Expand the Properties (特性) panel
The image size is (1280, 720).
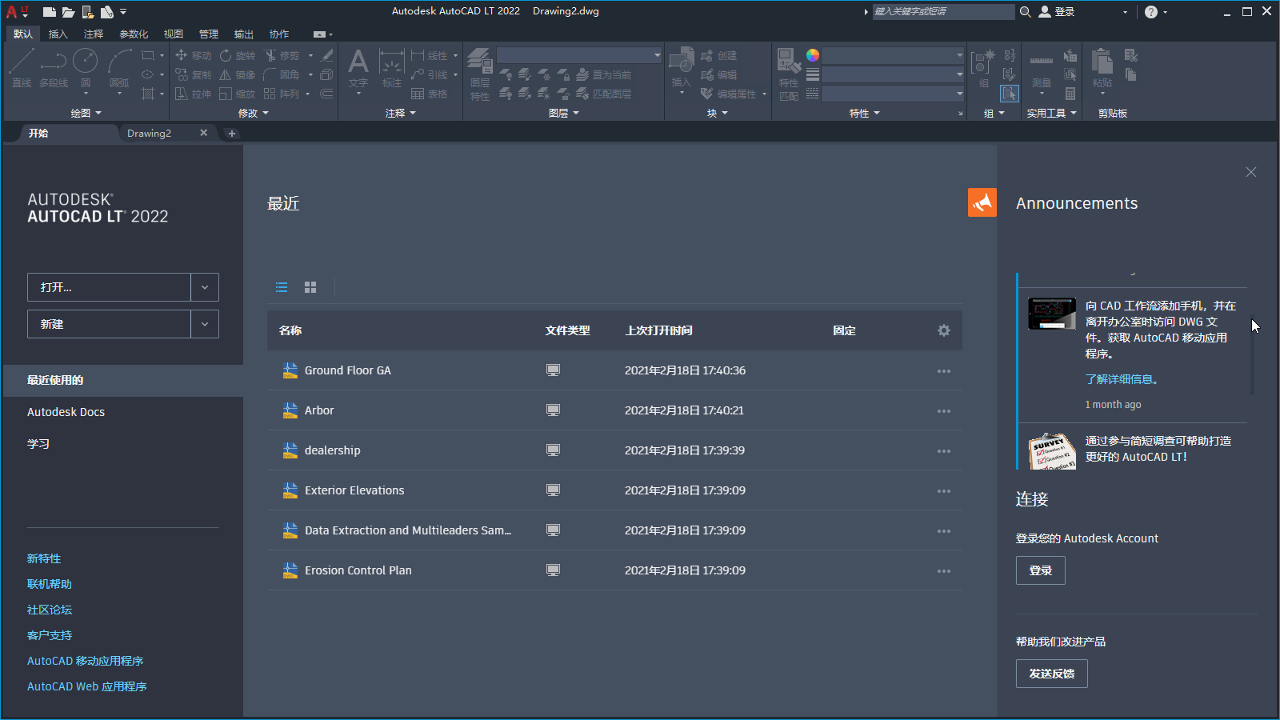(x=865, y=113)
